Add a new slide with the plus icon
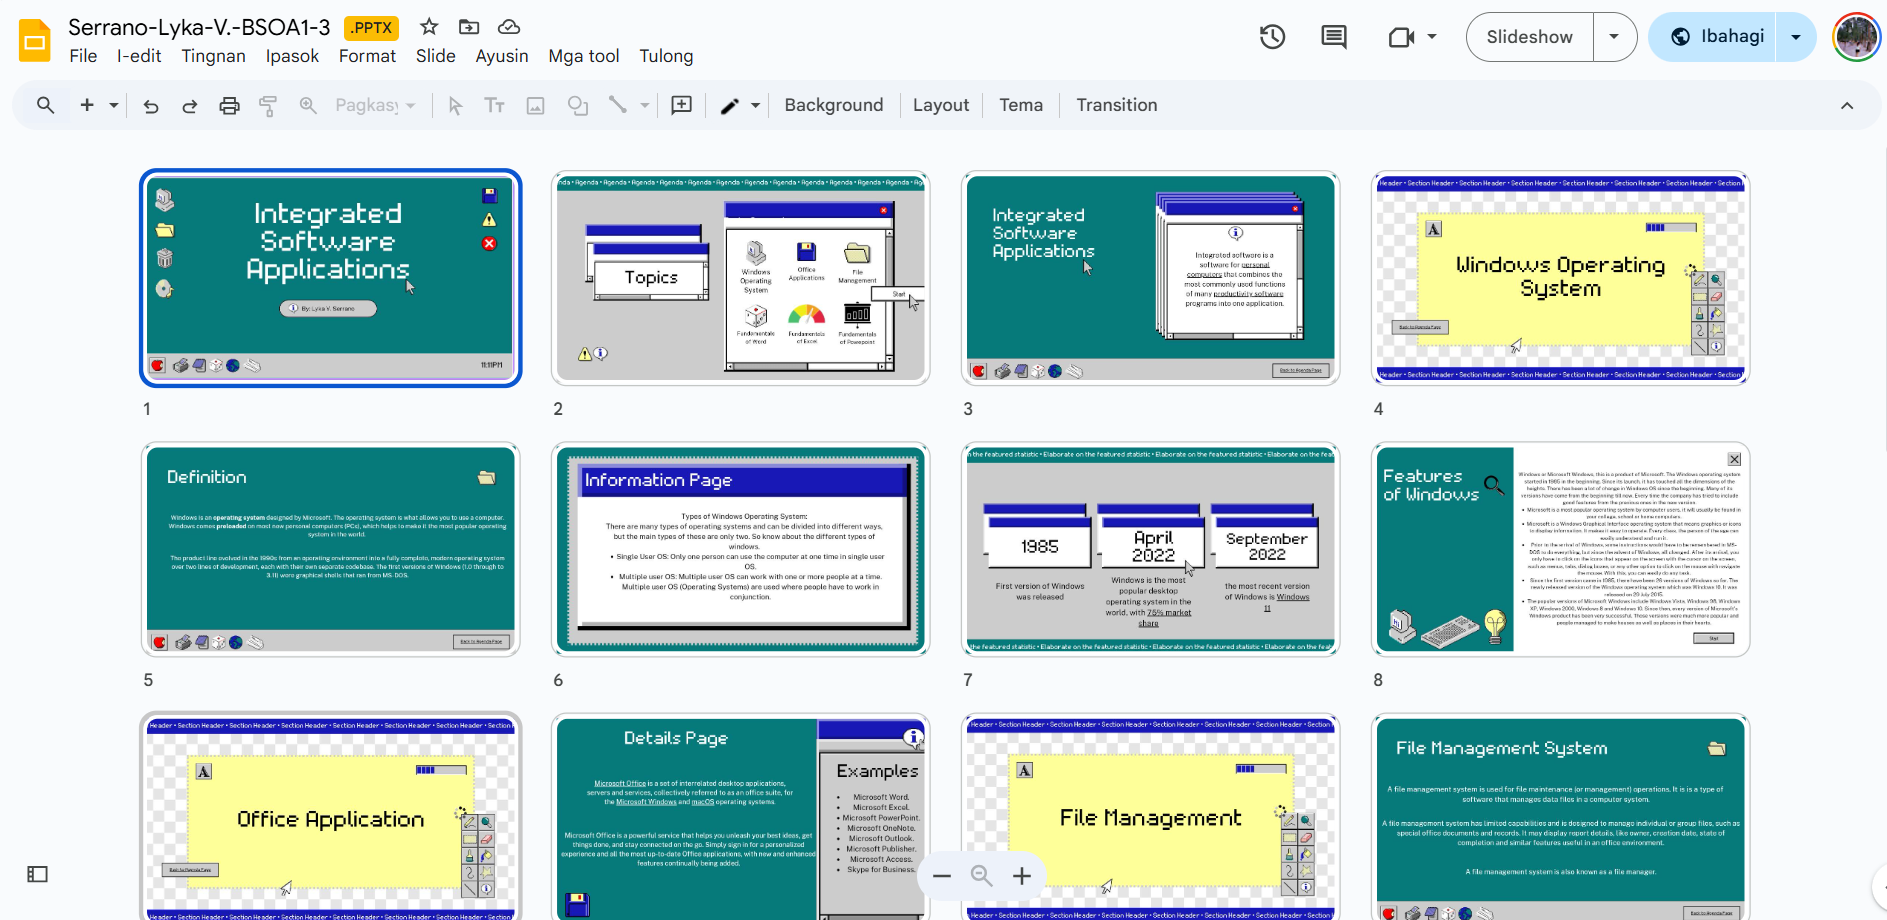 coord(87,105)
